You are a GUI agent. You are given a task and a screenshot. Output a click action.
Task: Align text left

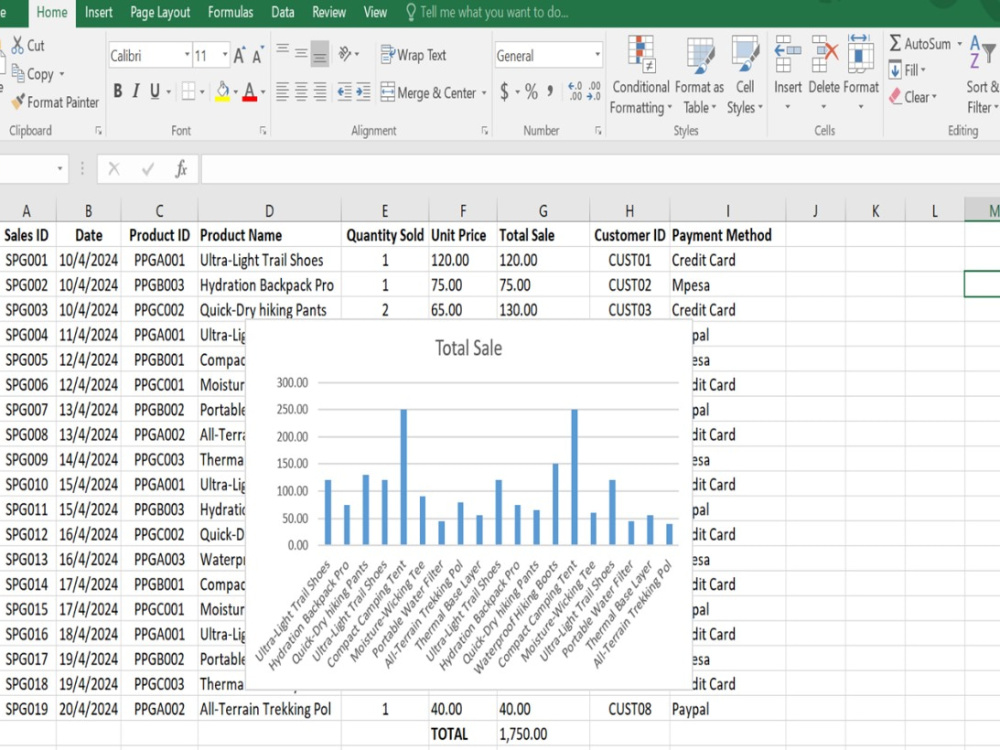pyautogui.click(x=283, y=92)
